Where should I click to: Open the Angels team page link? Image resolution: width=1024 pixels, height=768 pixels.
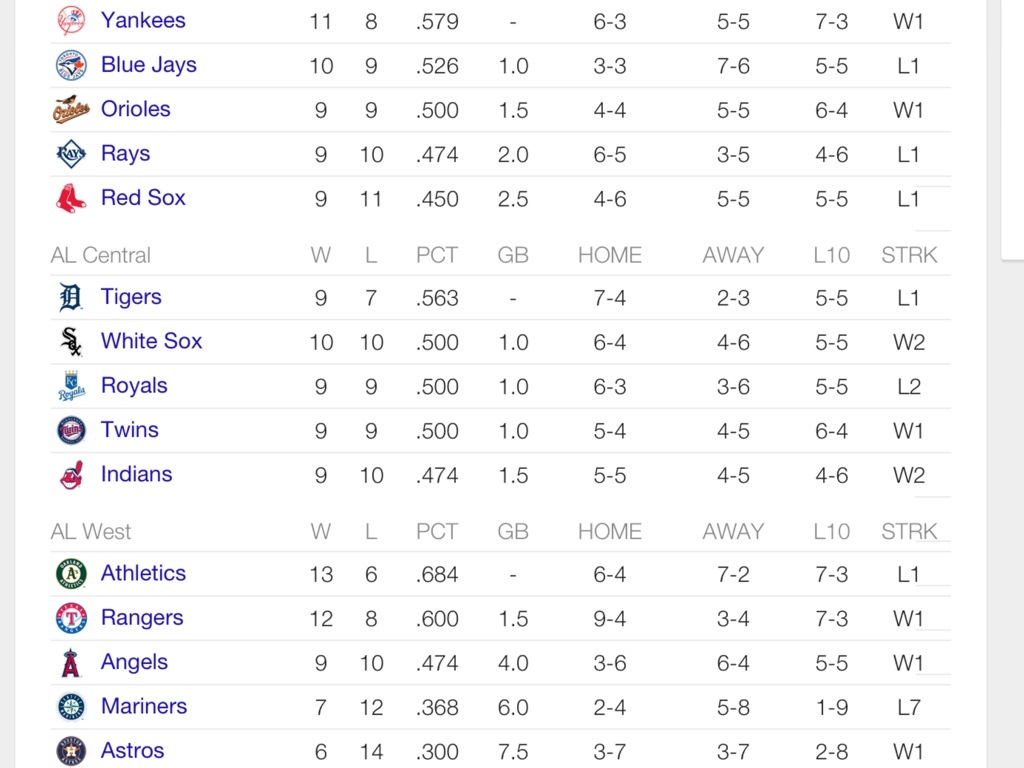(134, 662)
